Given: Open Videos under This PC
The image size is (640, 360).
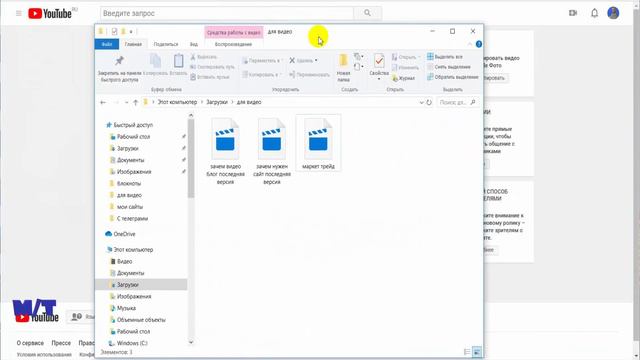Looking at the screenshot, I should click(121, 261).
